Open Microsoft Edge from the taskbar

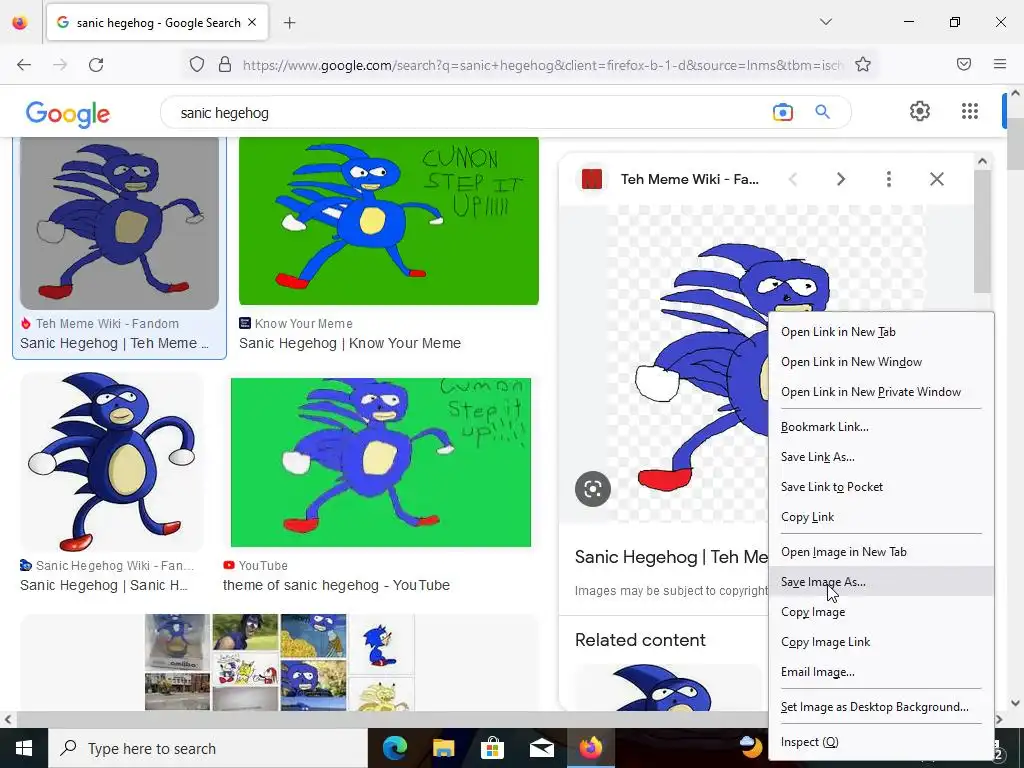394,748
